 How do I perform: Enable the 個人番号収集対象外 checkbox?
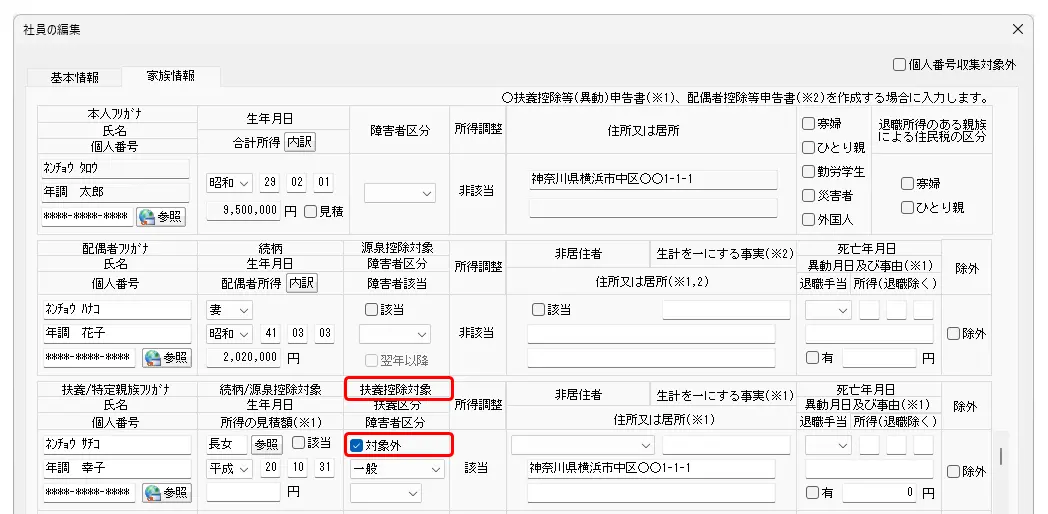(x=900, y=65)
